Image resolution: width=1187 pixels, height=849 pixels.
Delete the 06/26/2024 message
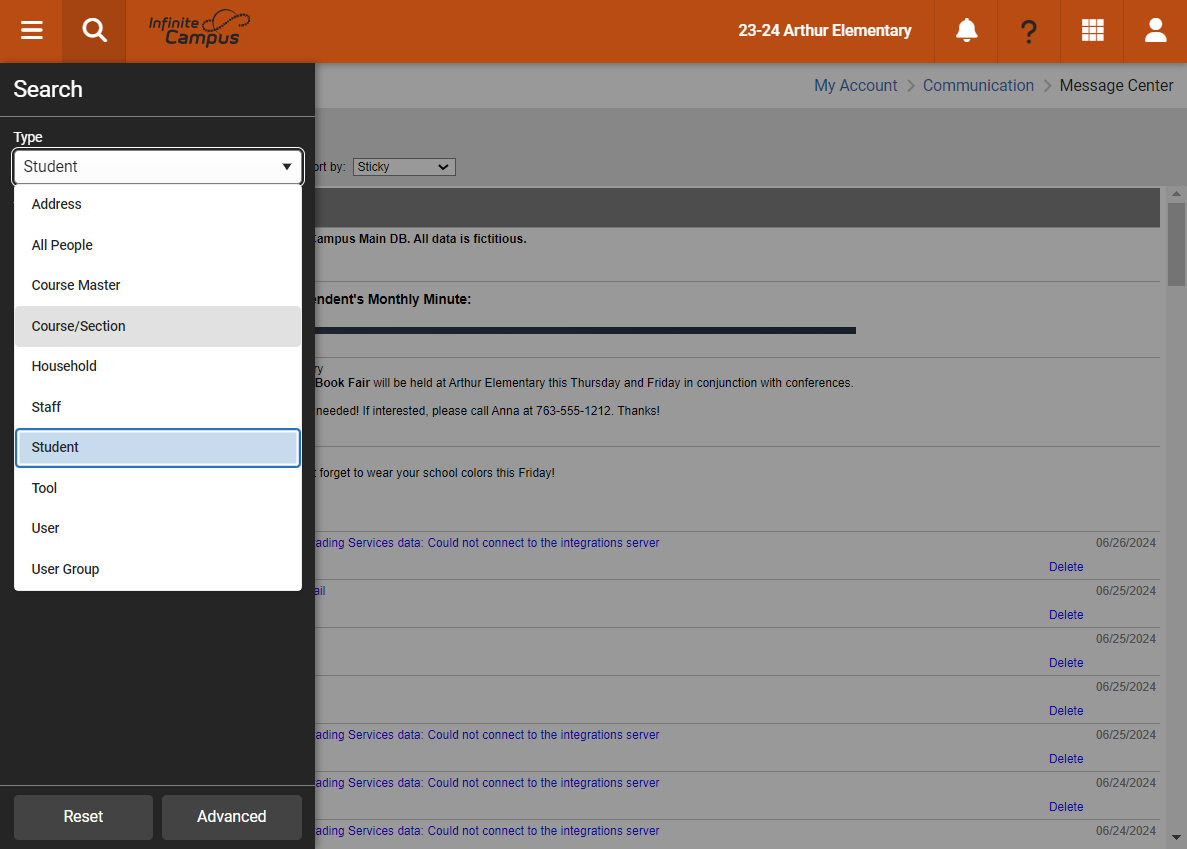point(1066,567)
